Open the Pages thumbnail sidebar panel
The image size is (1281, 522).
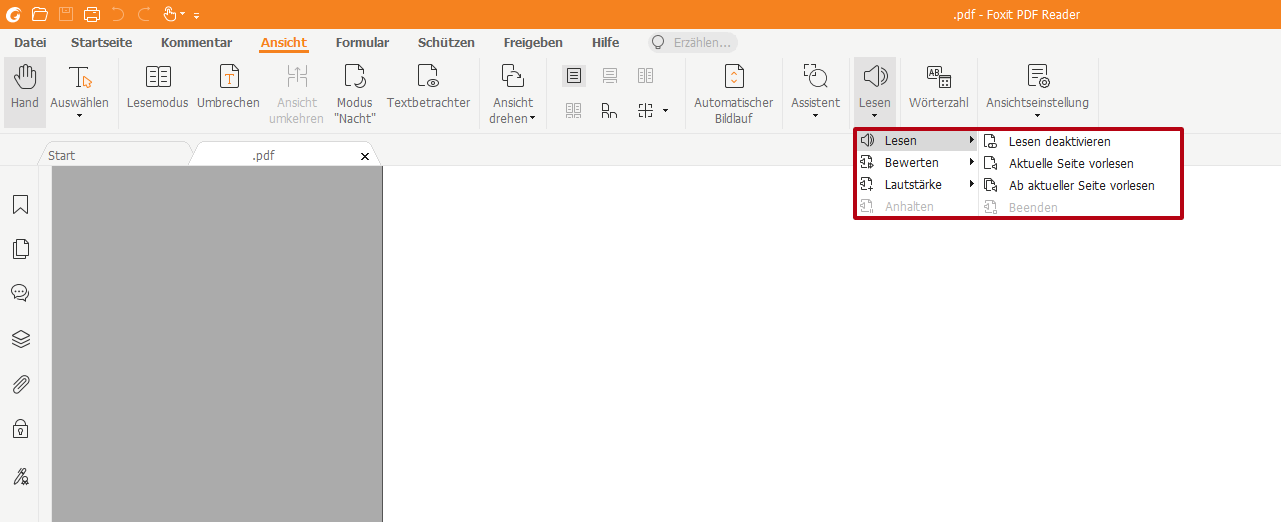20,249
